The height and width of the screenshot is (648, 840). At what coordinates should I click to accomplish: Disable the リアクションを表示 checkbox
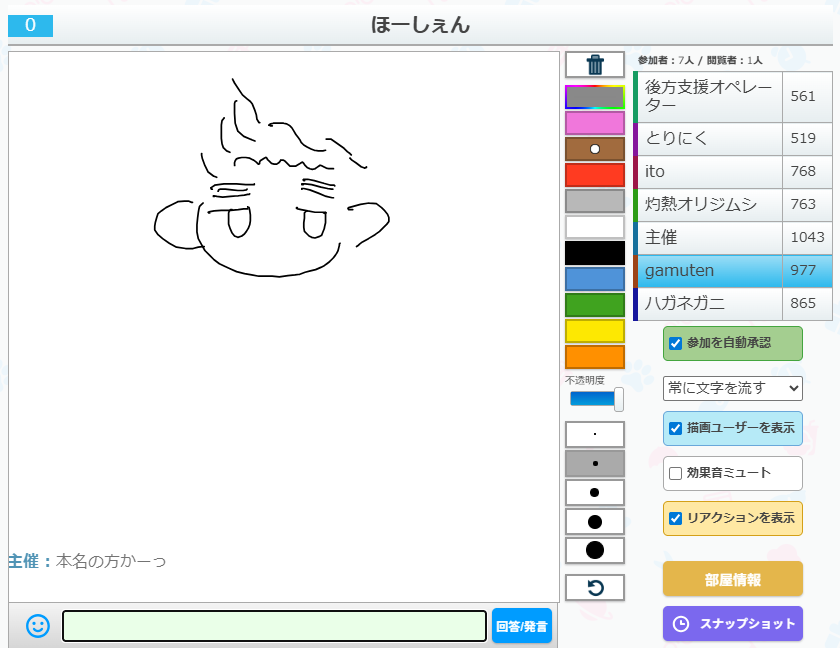point(676,518)
